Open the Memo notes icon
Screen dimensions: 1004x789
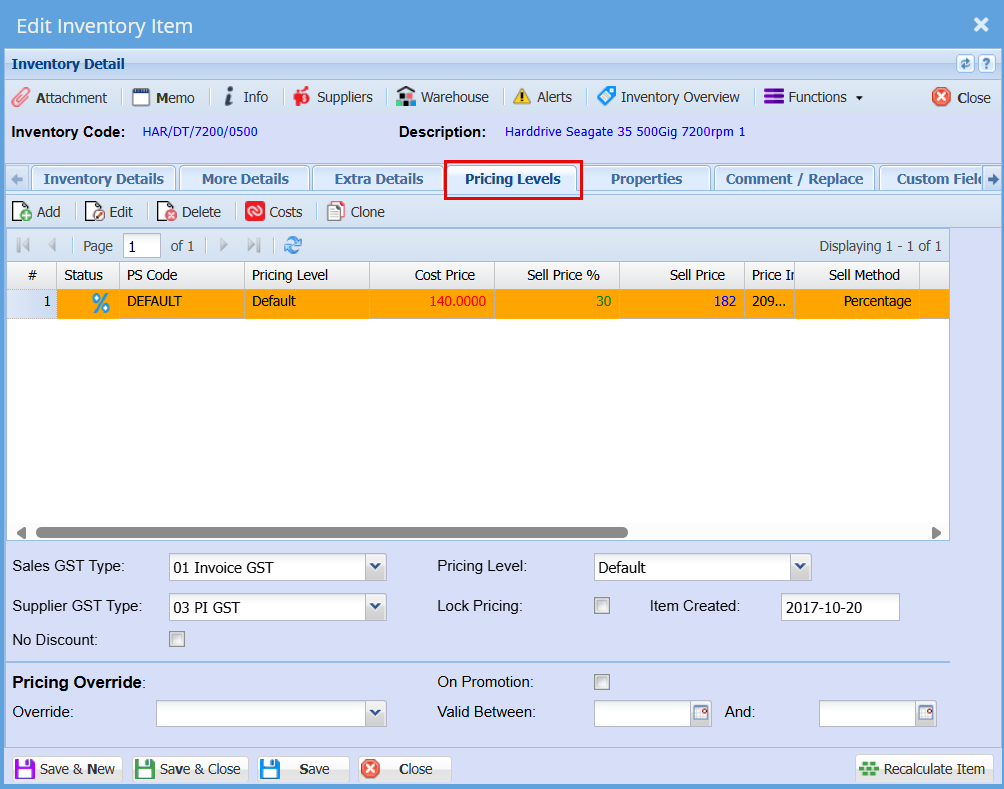(163, 97)
